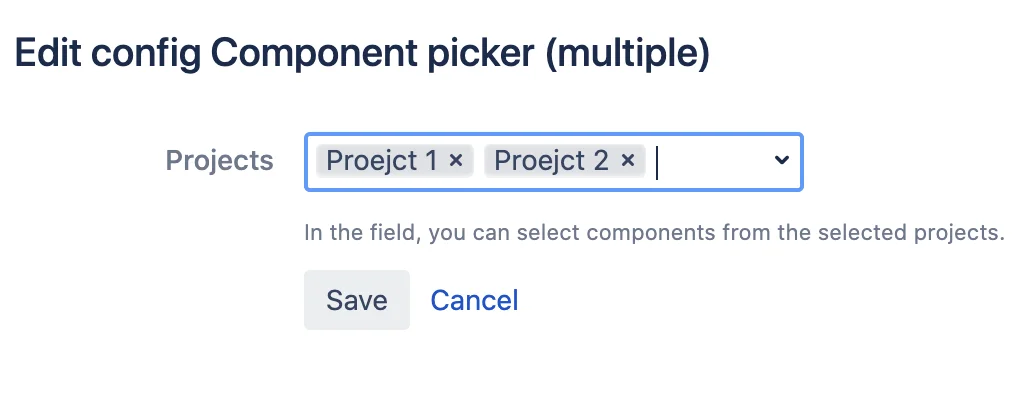Click the Projects field label

[219, 160]
